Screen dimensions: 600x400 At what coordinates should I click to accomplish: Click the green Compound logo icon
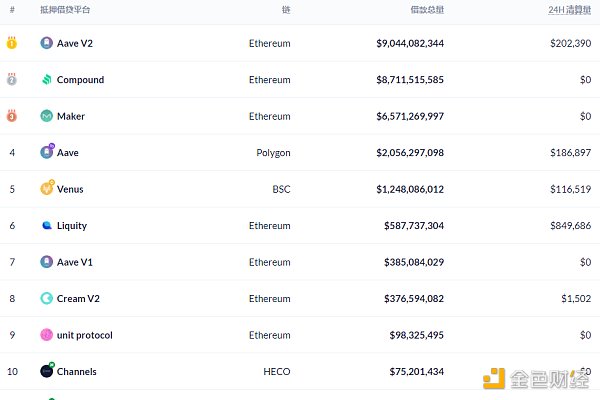(x=46, y=80)
